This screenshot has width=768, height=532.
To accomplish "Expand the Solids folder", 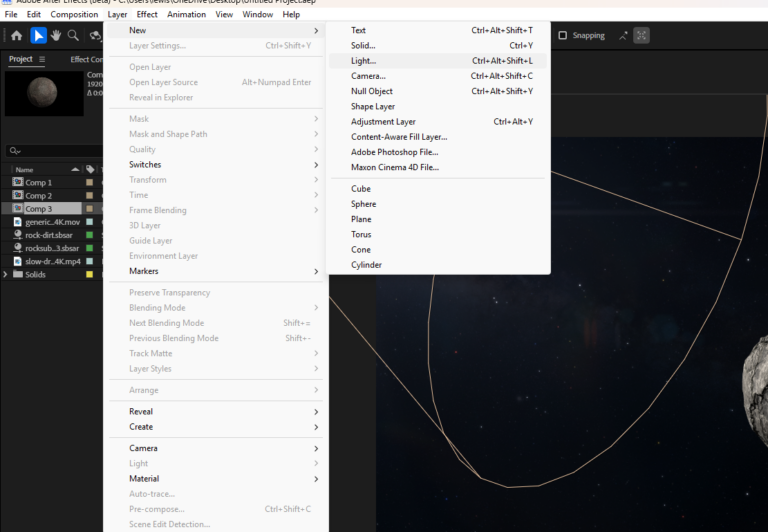I will [5, 274].
